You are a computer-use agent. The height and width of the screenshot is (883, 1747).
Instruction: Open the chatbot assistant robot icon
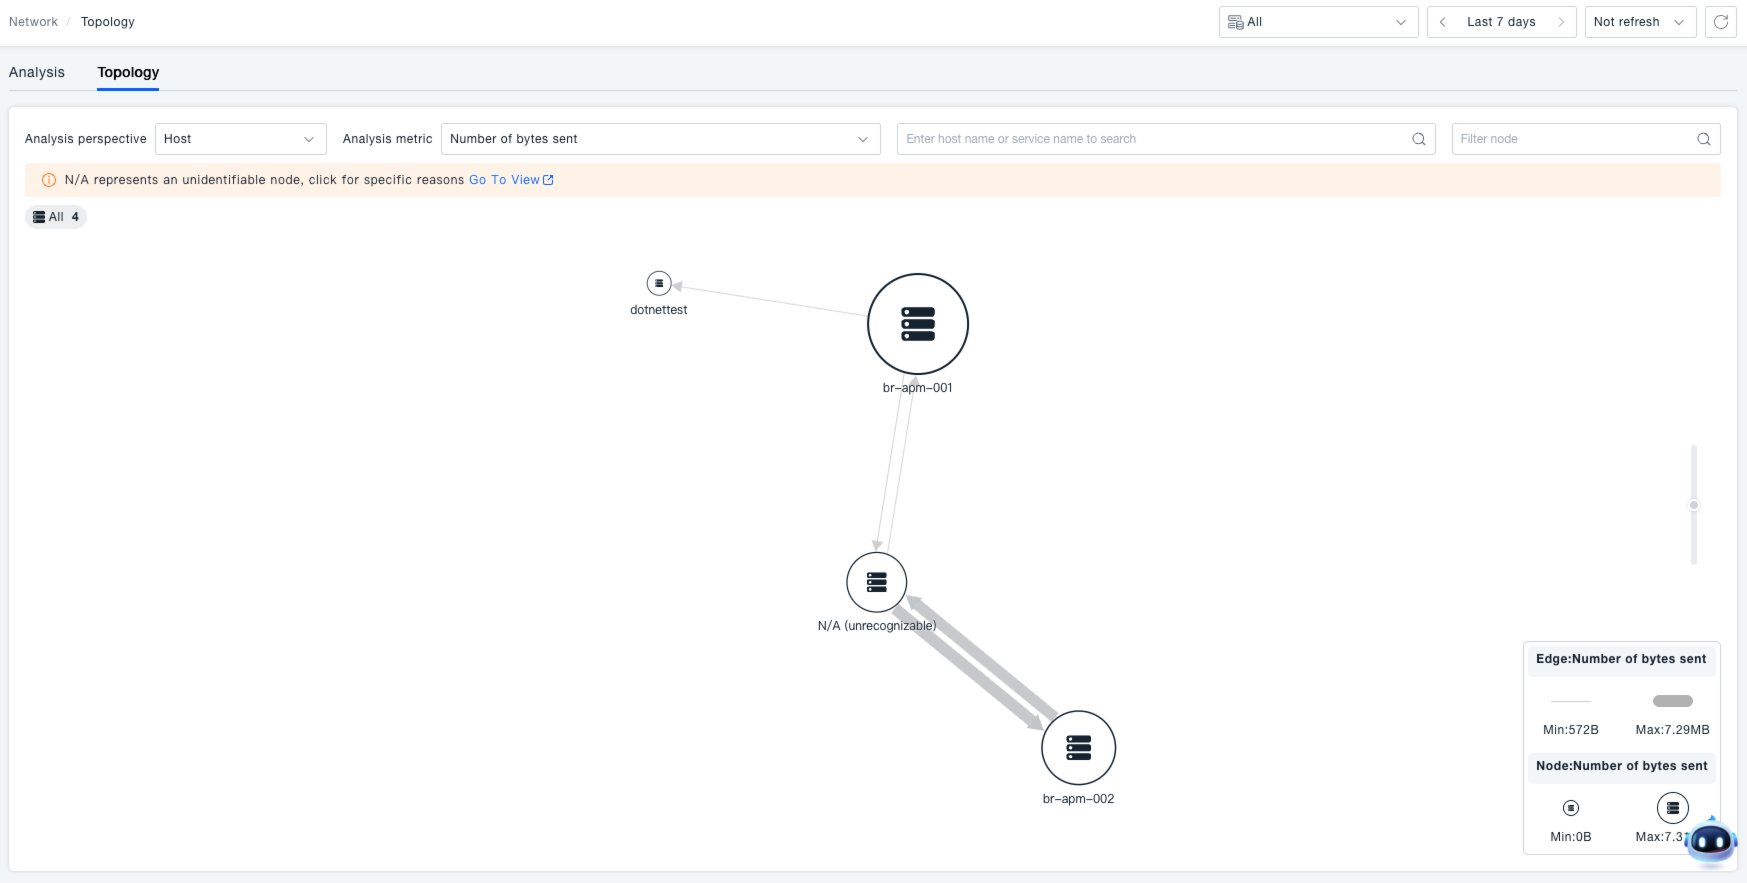point(1710,842)
